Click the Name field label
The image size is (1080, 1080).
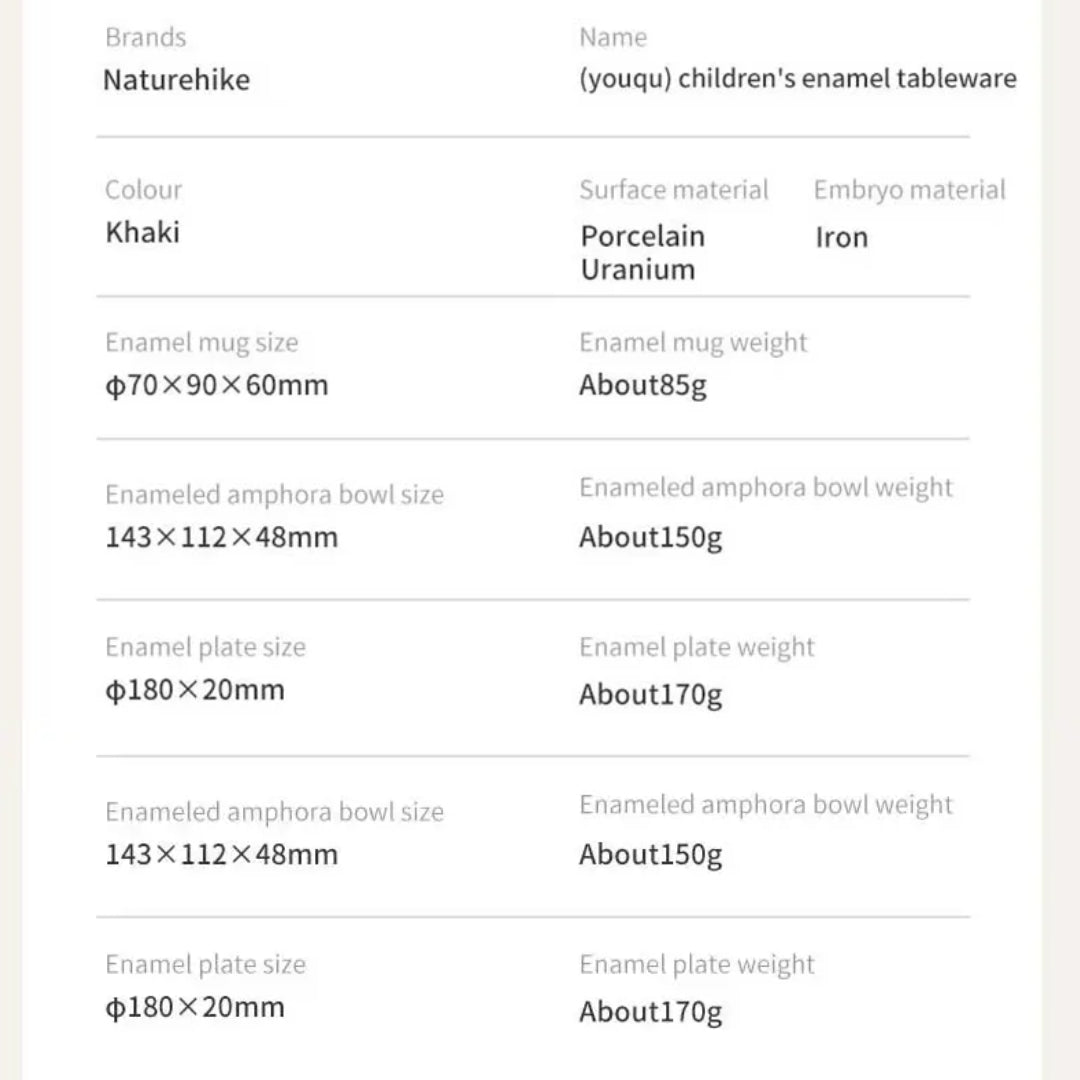pos(613,38)
